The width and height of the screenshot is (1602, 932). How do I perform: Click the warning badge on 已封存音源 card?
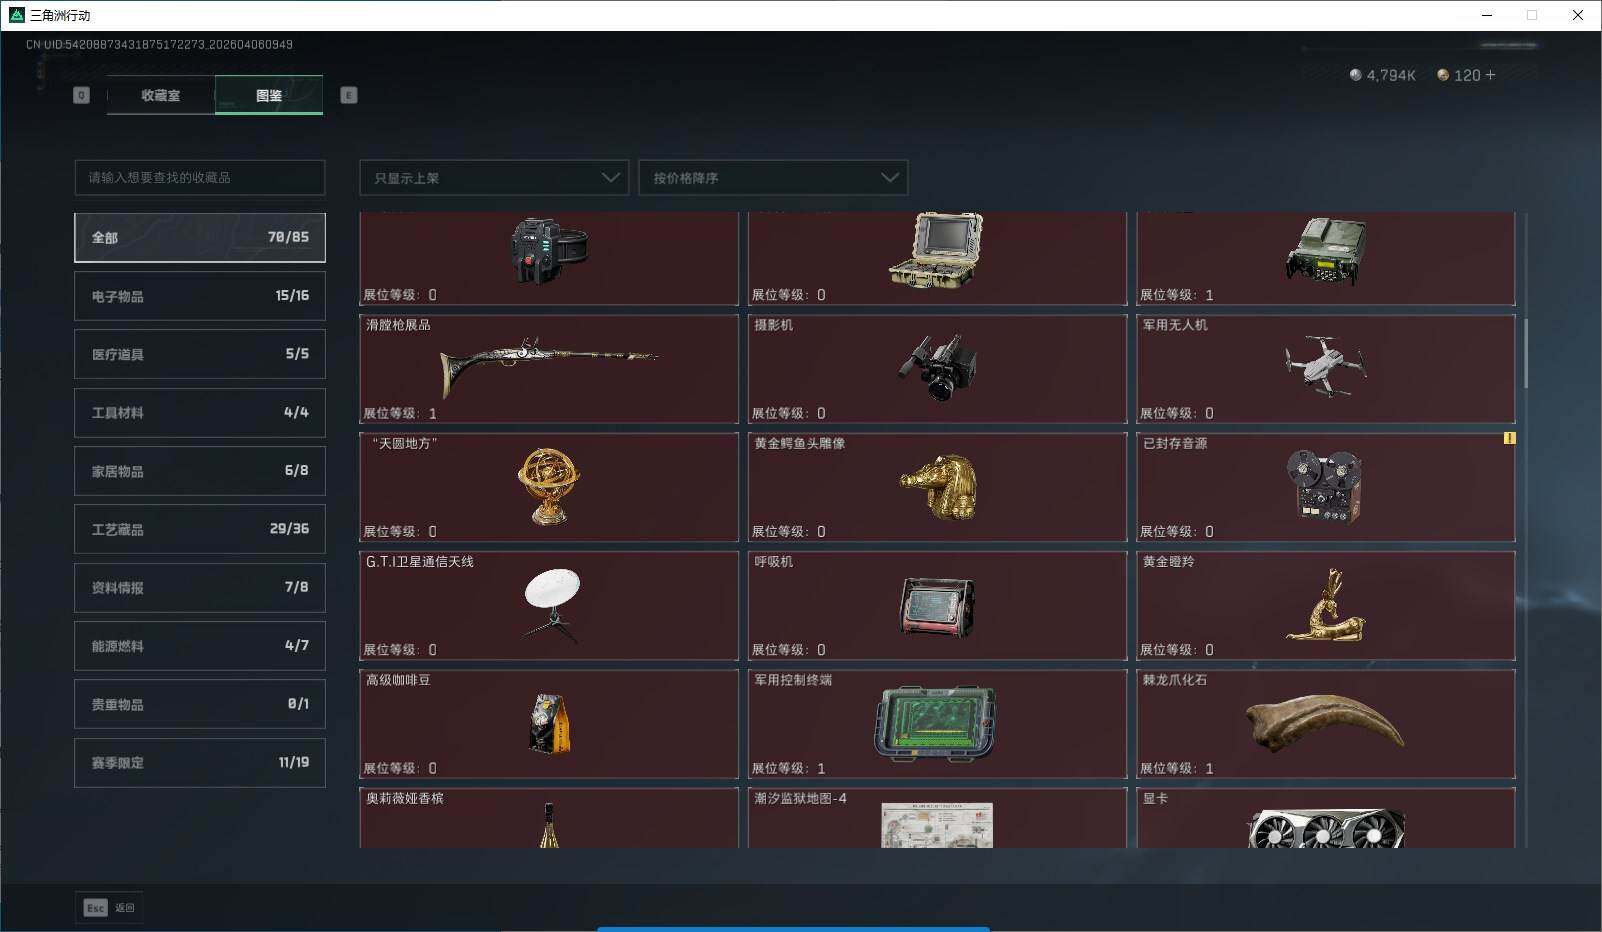point(1511,438)
